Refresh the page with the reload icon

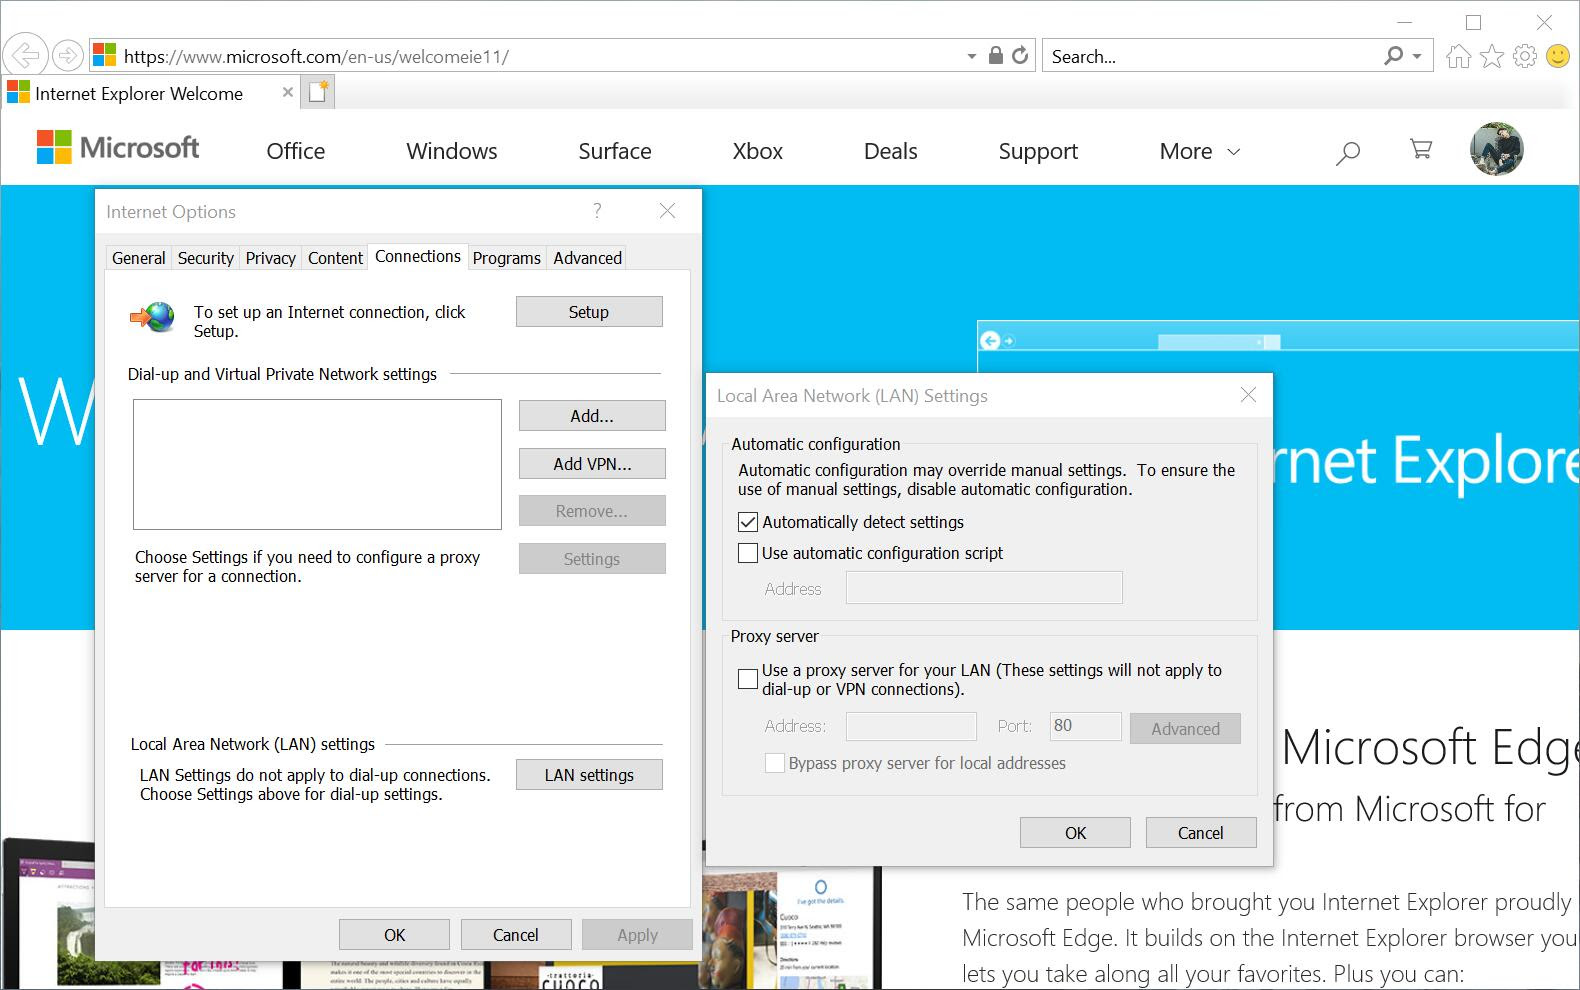tap(1020, 56)
